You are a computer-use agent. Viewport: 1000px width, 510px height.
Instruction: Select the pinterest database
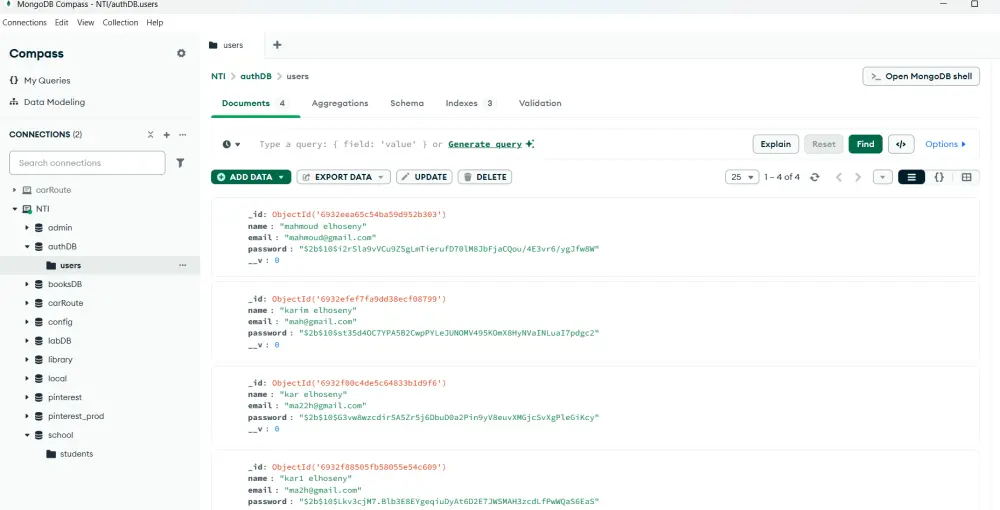point(64,397)
